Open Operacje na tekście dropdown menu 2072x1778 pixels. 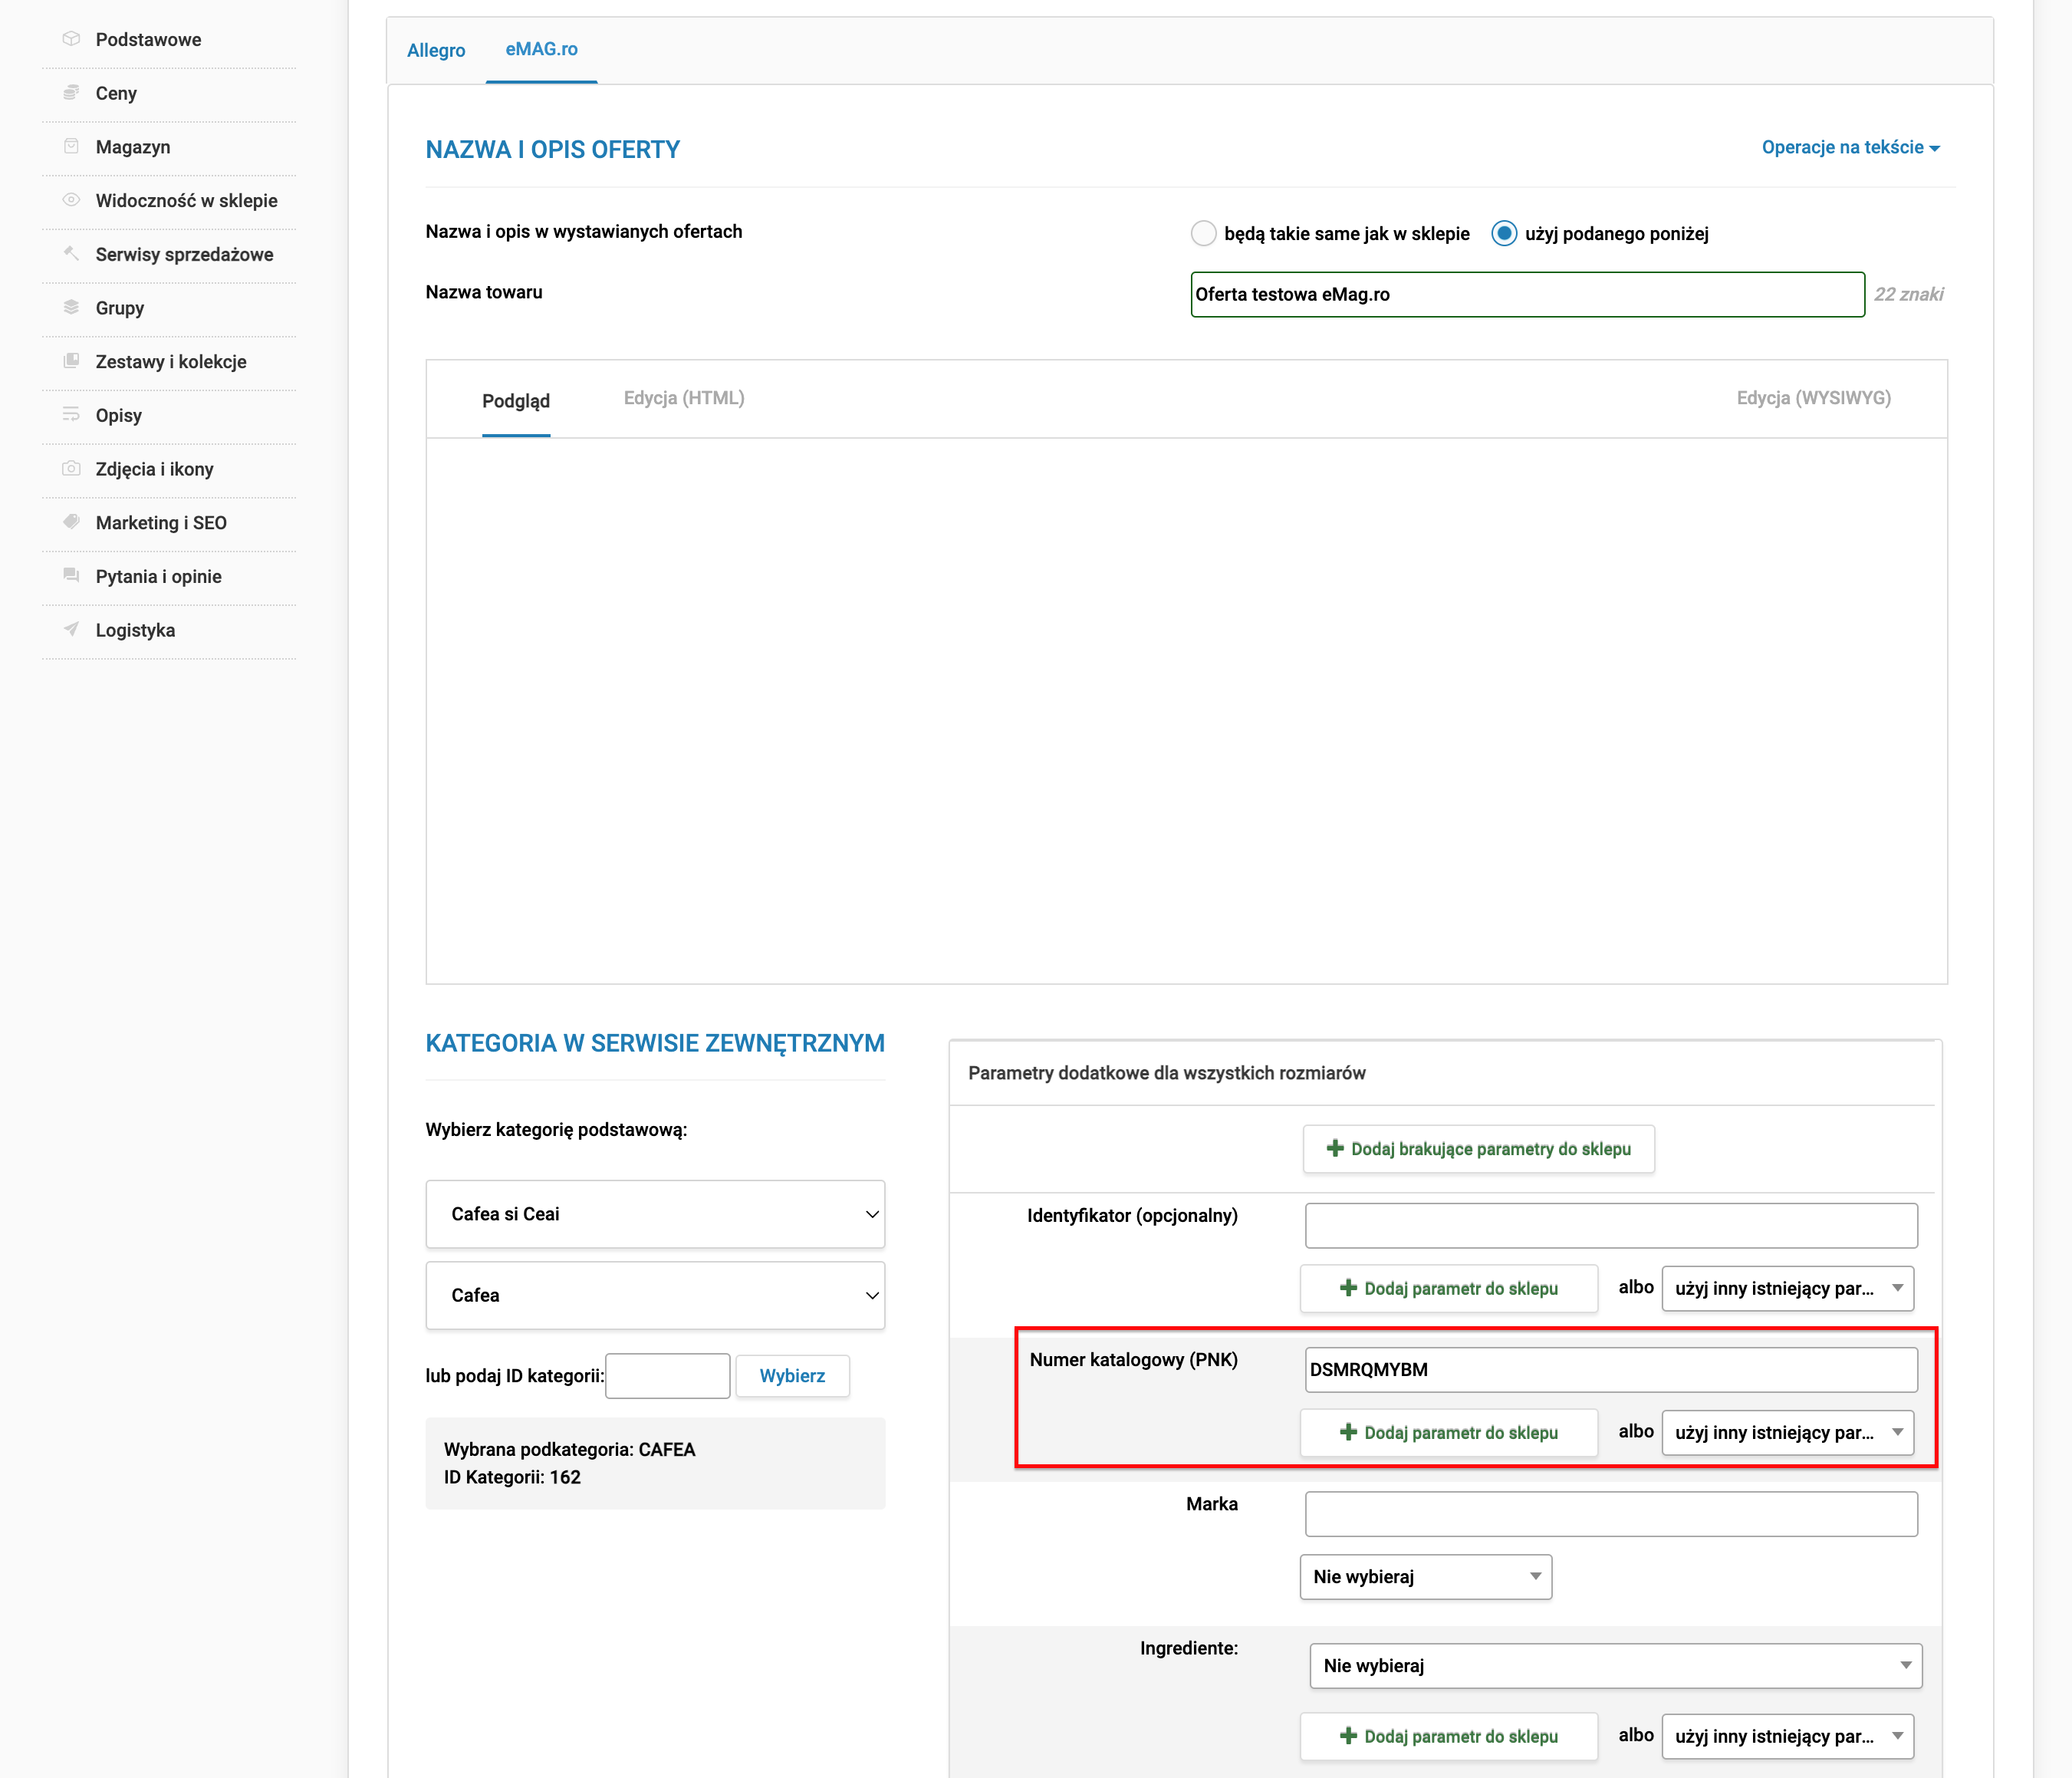pyautogui.click(x=1850, y=147)
